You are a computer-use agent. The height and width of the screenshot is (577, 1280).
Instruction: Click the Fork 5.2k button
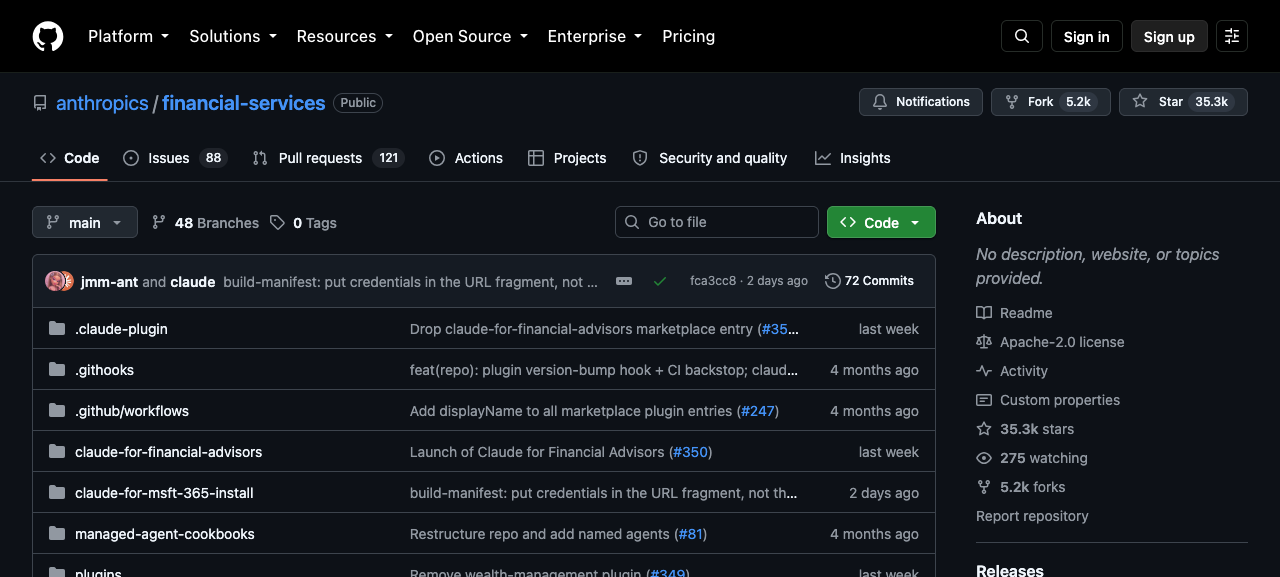point(1051,102)
